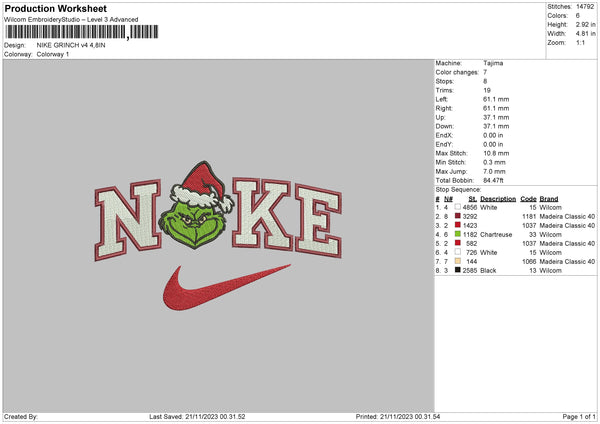Screen dimensions: 600x424
Task: Click the 'Stop Sequence:' heading
Action: [458, 189]
